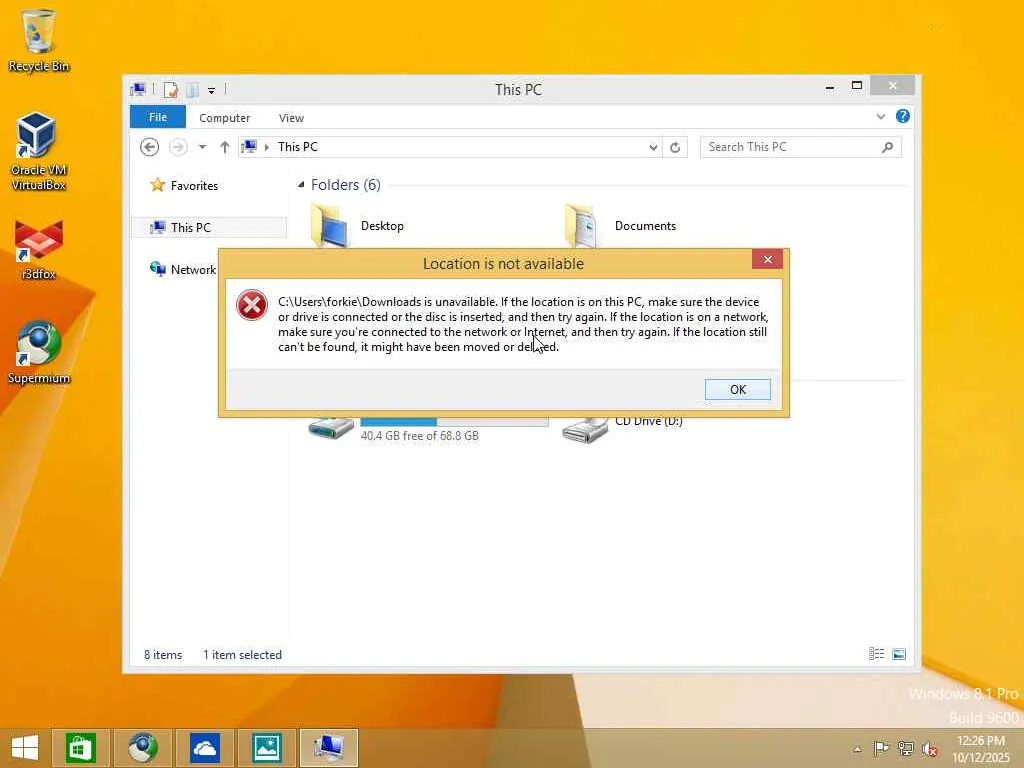The height and width of the screenshot is (768, 1024).
Task: Click the 8 items status text
Action: [x=163, y=654]
